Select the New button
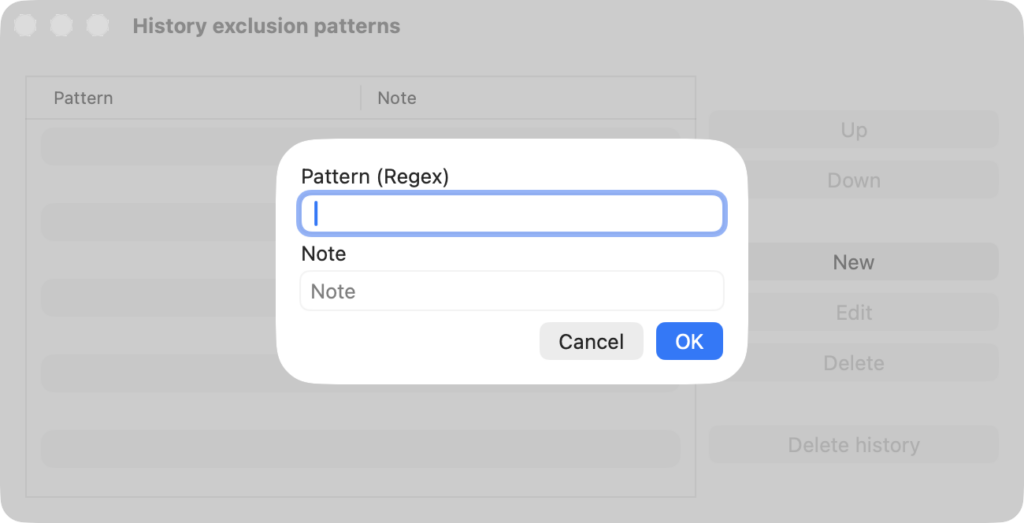 point(854,262)
